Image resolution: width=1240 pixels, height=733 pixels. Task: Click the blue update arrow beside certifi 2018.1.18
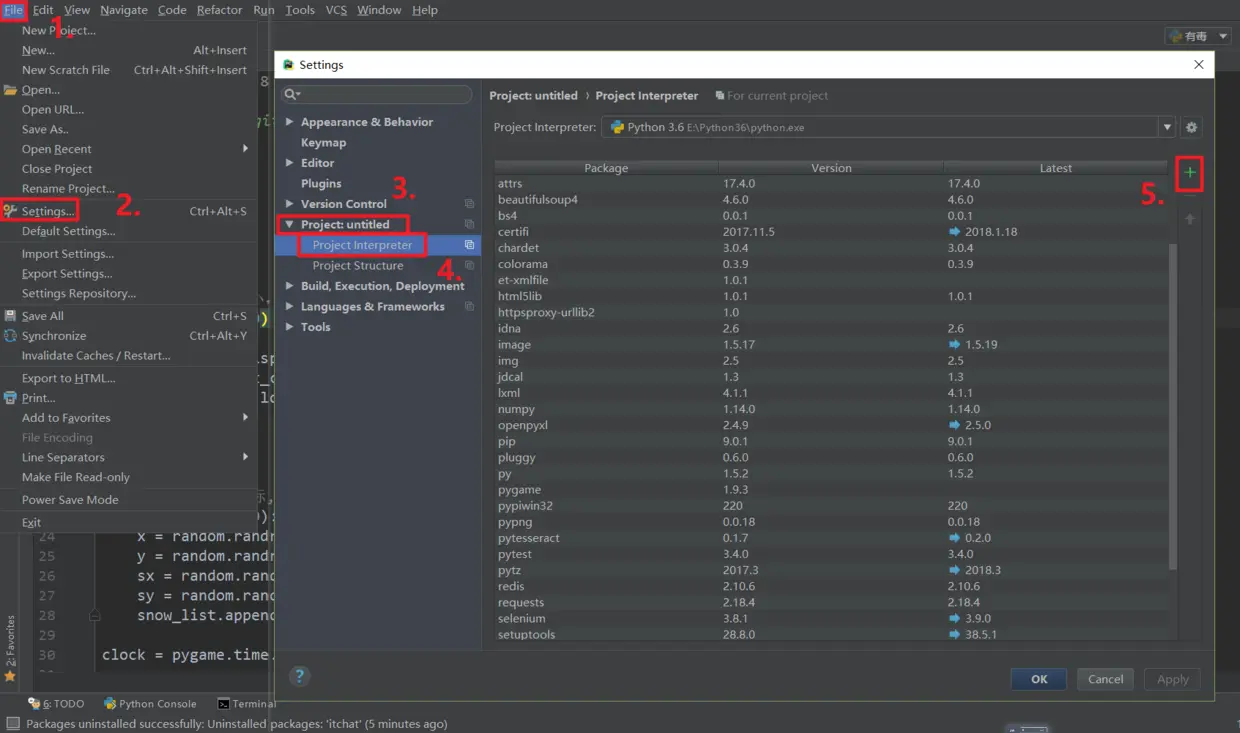coord(955,232)
